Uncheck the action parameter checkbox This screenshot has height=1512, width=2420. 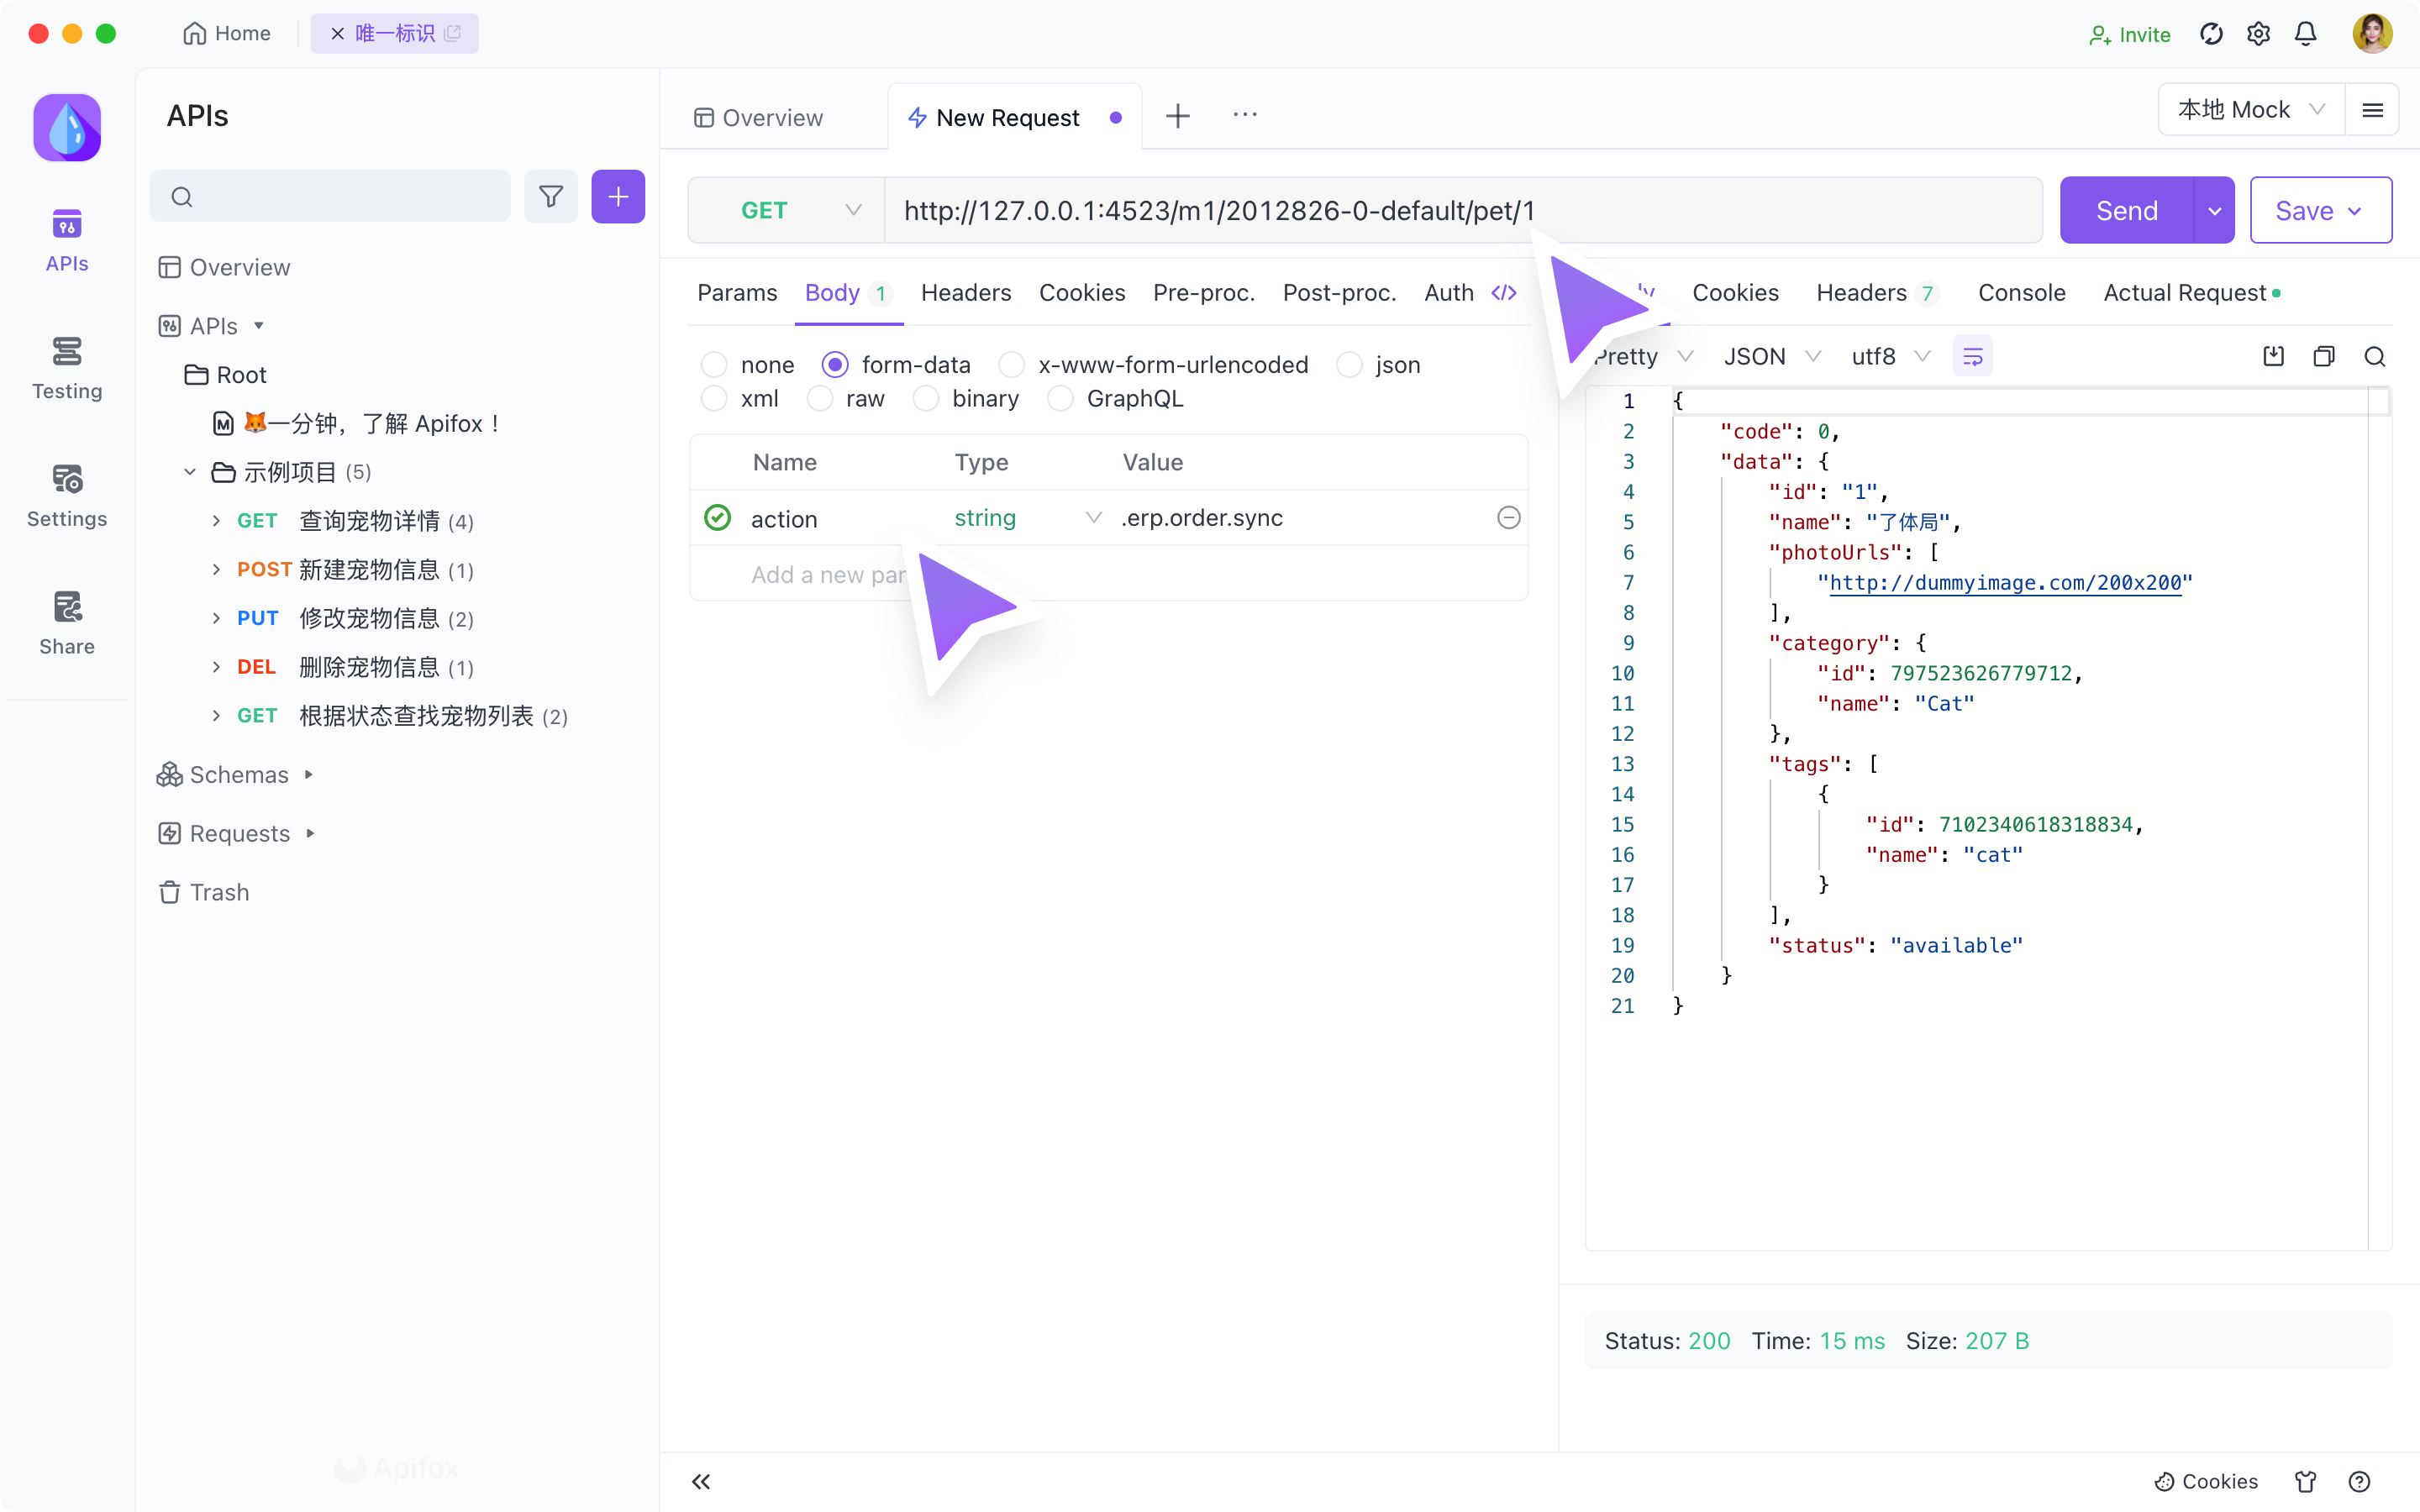tap(717, 518)
